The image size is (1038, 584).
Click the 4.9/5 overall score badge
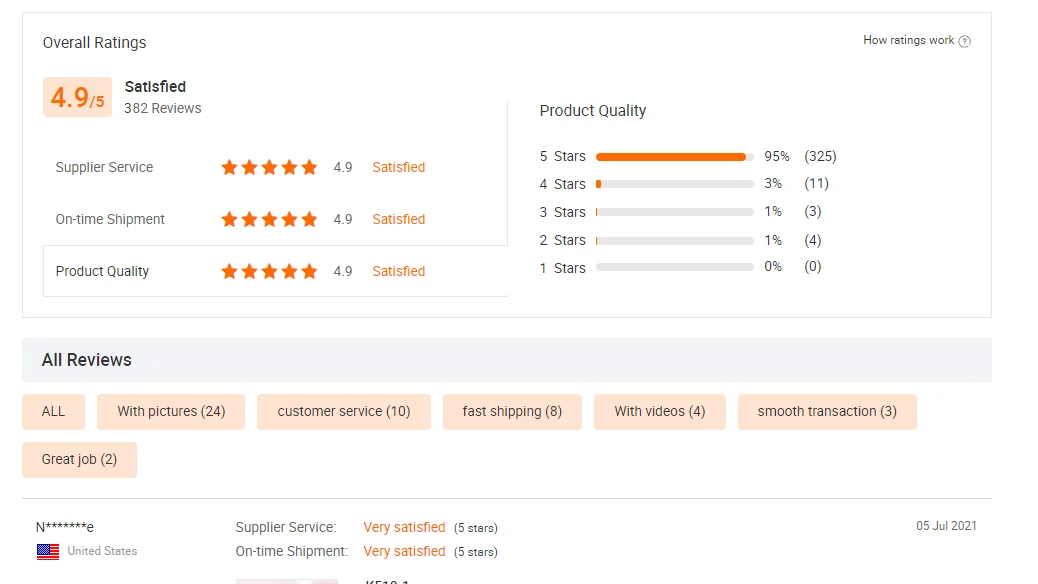77,97
